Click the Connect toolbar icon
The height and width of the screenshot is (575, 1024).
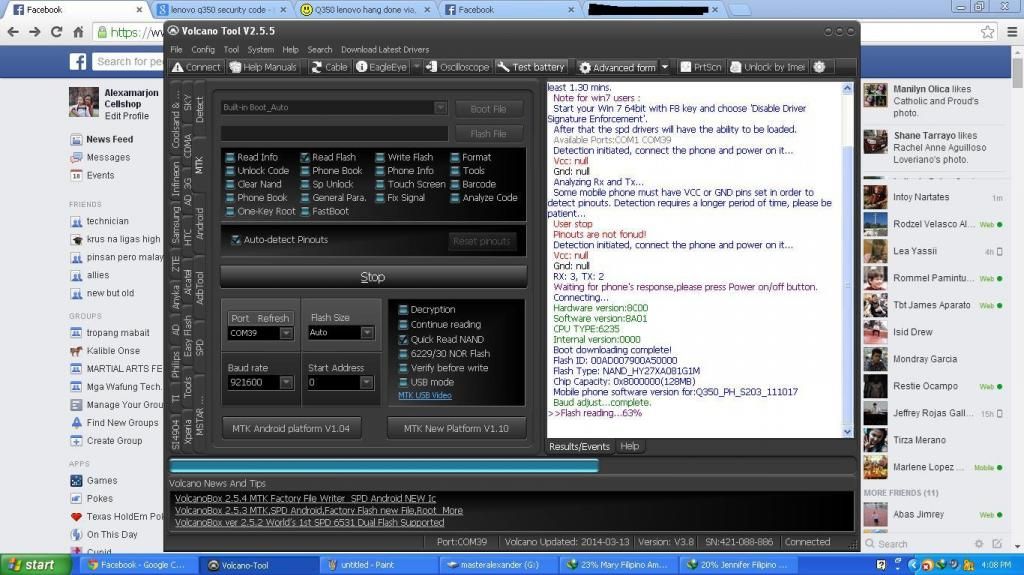(x=196, y=67)
